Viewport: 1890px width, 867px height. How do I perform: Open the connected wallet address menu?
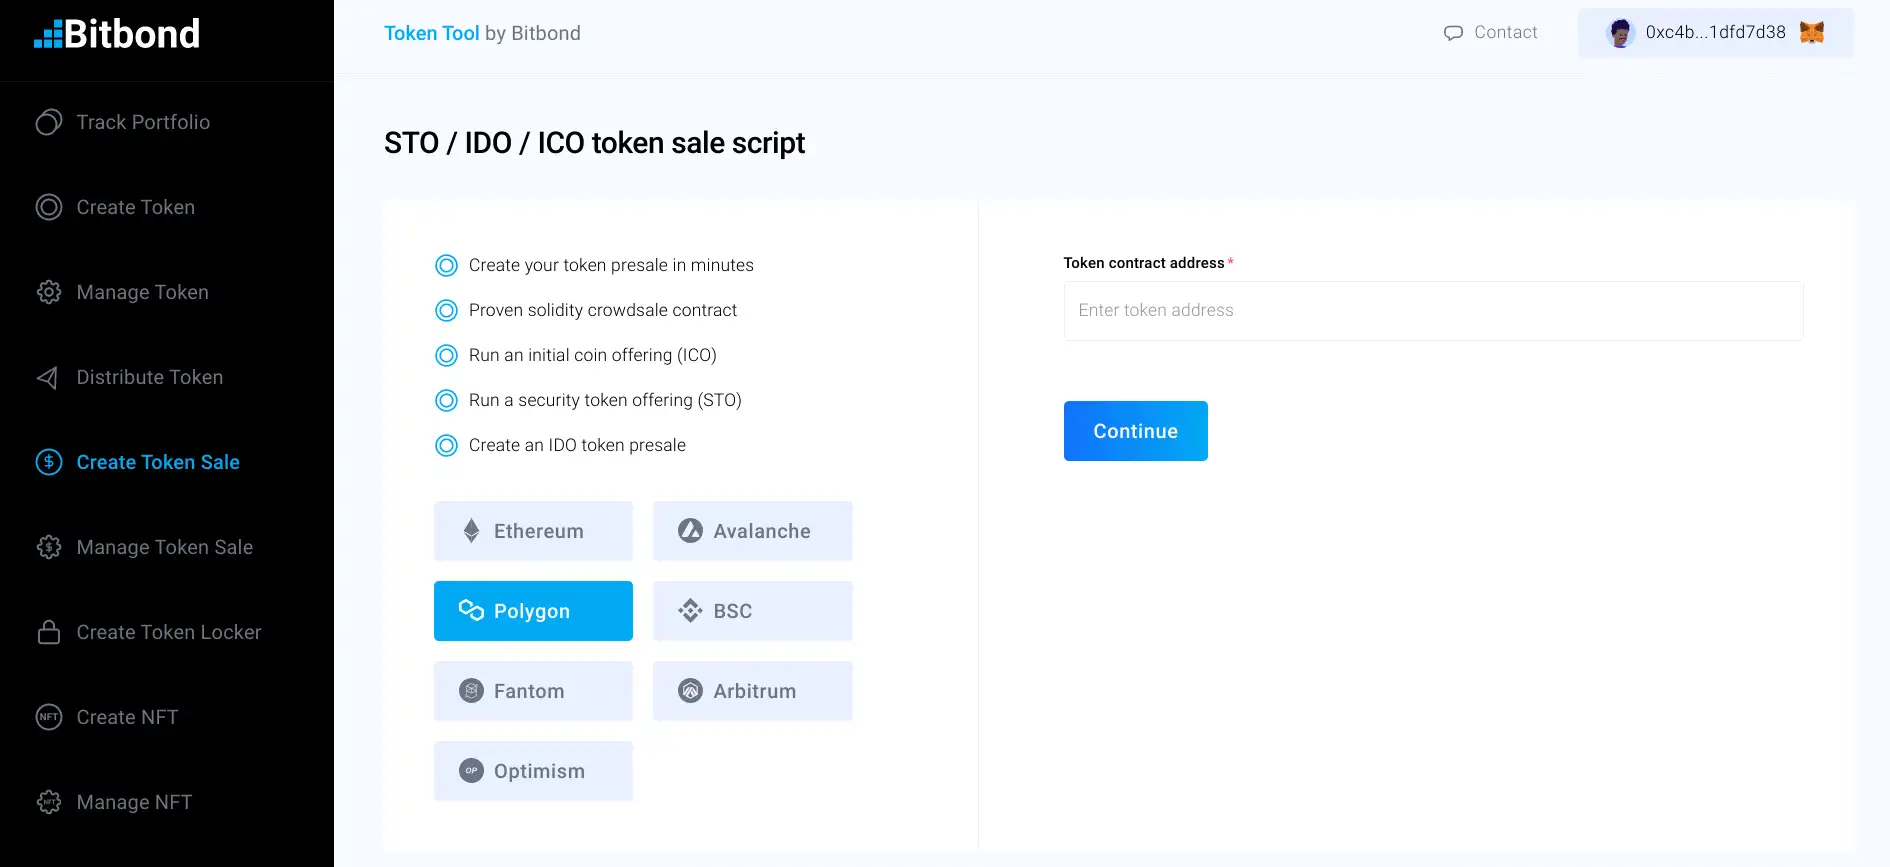click(1714, 32)
